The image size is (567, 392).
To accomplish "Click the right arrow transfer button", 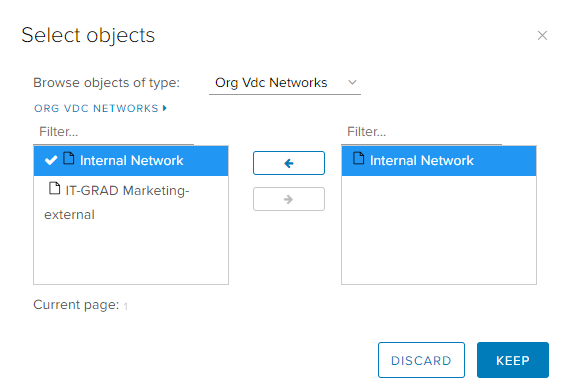I will [x=289, y=199].
